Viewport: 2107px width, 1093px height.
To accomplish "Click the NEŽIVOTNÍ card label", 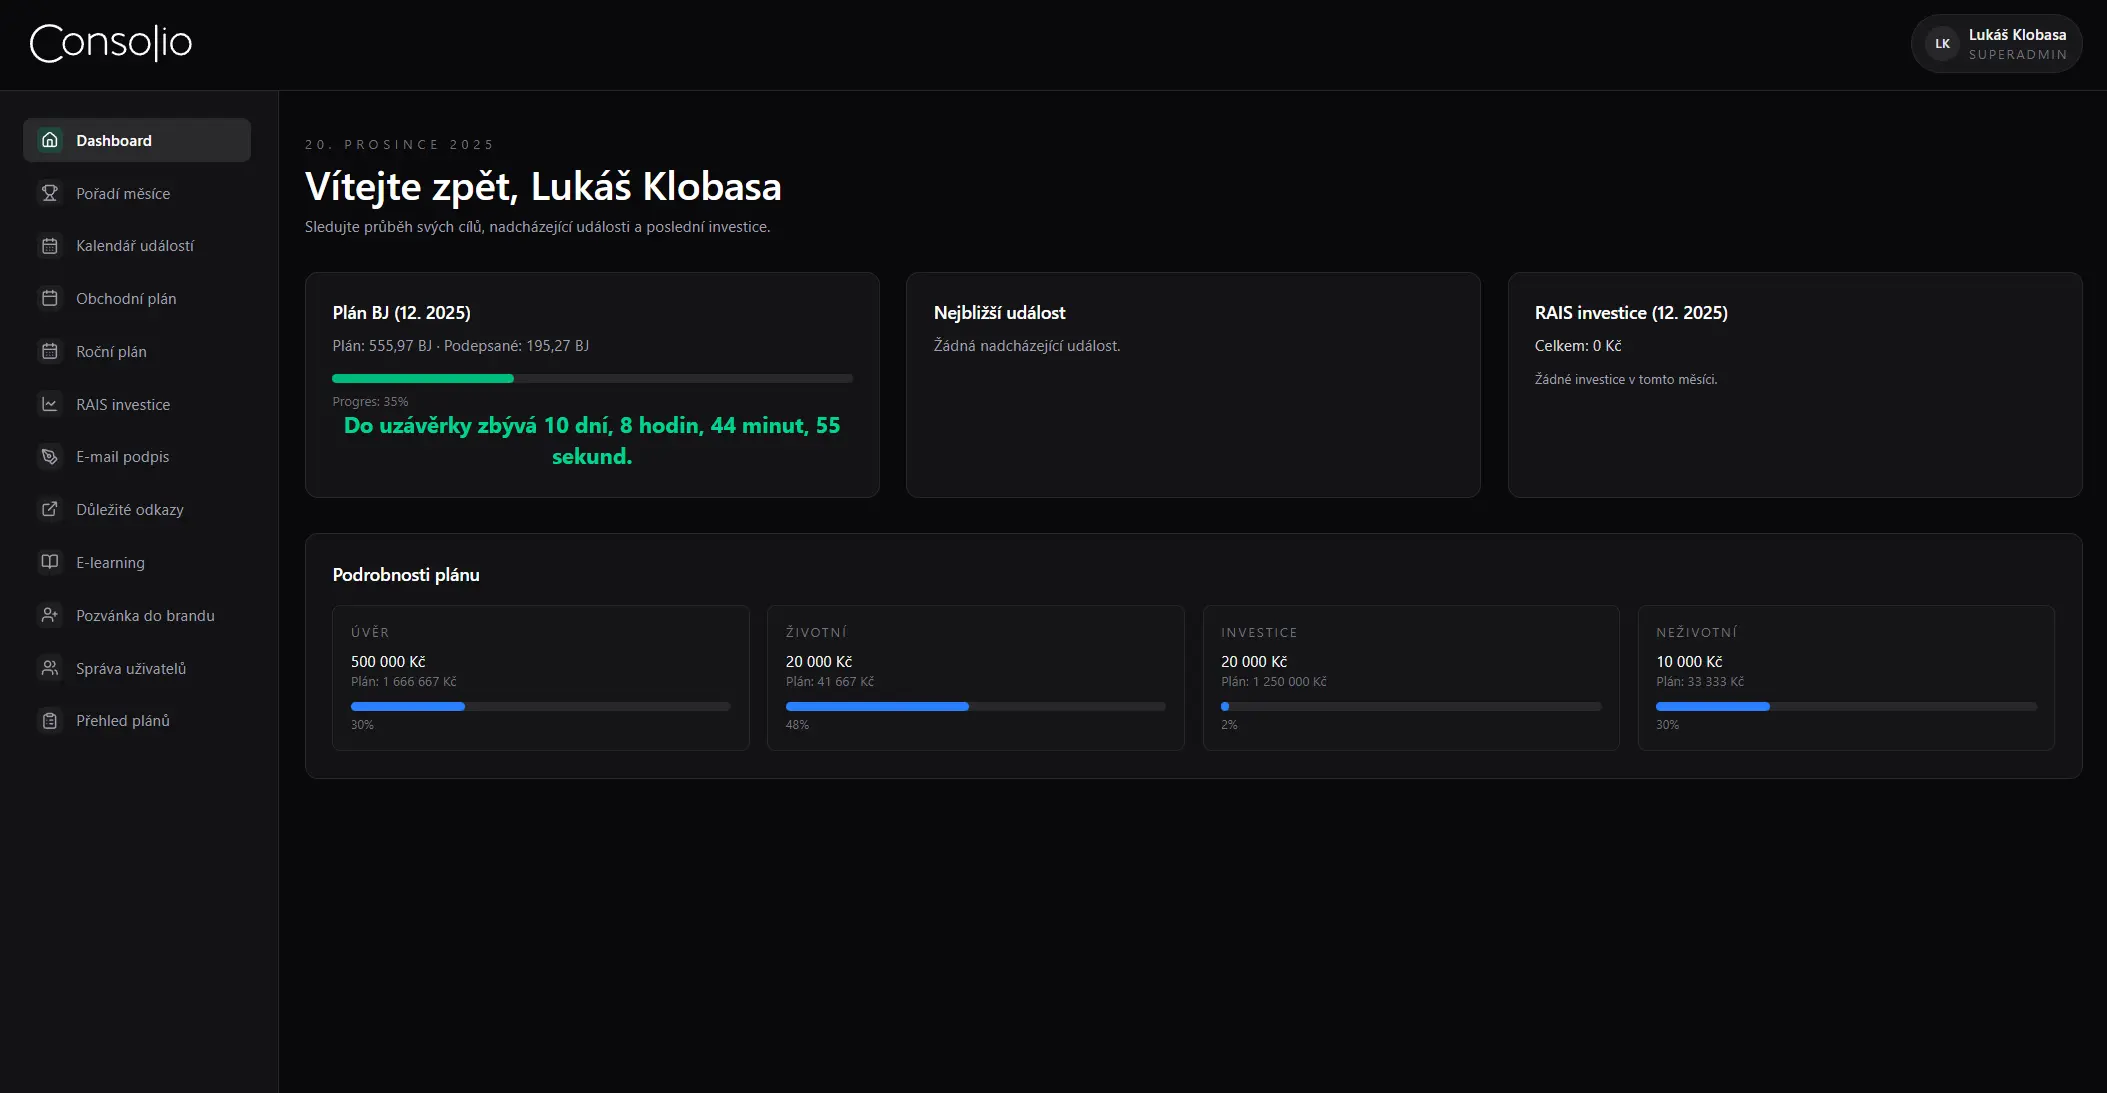I will pyautogui.click(x=1696, y=632).
